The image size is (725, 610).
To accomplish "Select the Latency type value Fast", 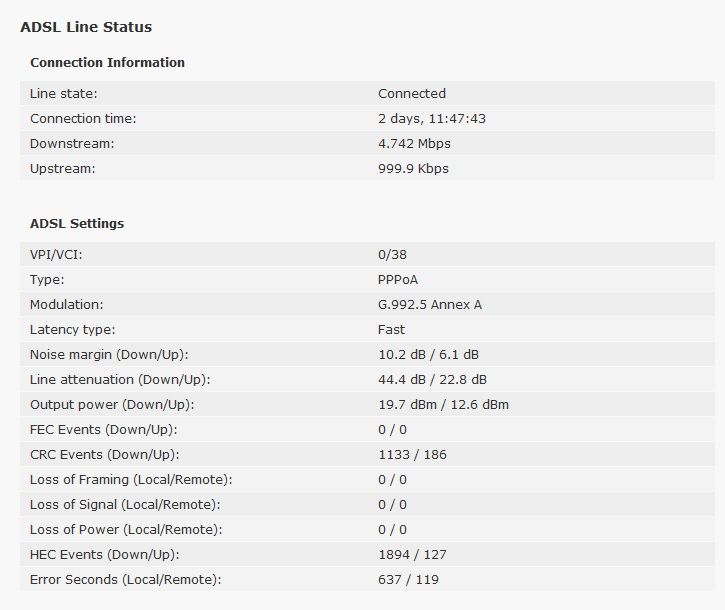I will click(391, 329).
